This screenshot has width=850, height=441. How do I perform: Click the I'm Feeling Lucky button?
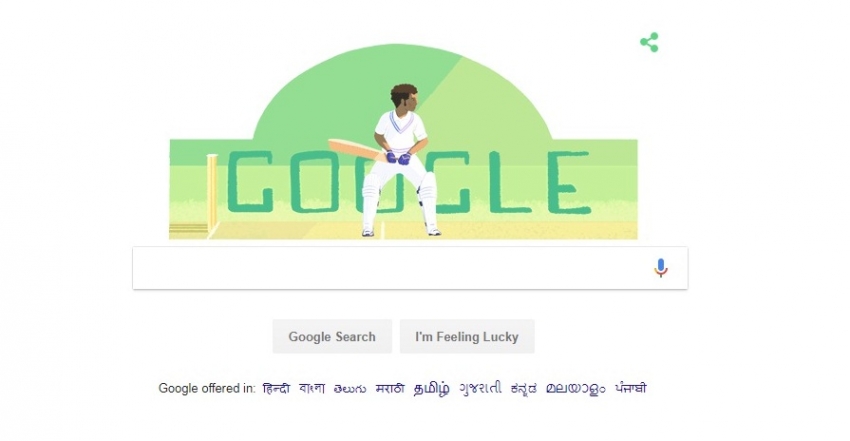click(x=467, y=336)
